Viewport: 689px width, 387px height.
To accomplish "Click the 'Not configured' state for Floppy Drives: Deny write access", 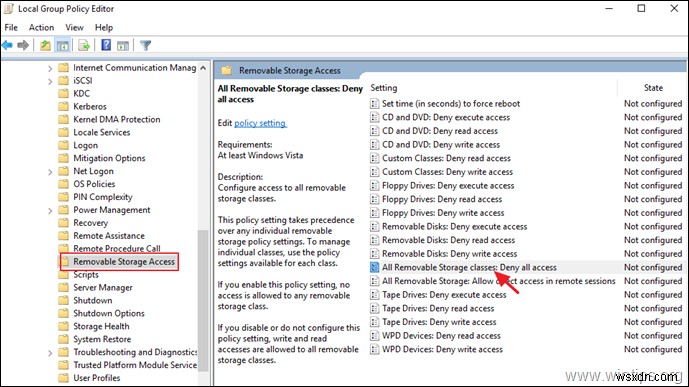I will [653, 213].
